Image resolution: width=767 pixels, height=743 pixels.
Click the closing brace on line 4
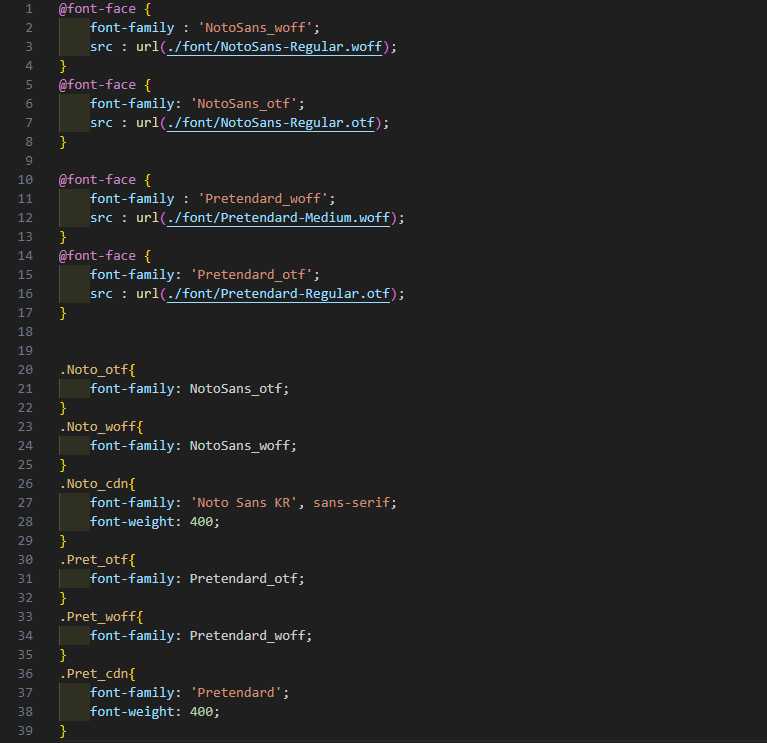point(63,66)
